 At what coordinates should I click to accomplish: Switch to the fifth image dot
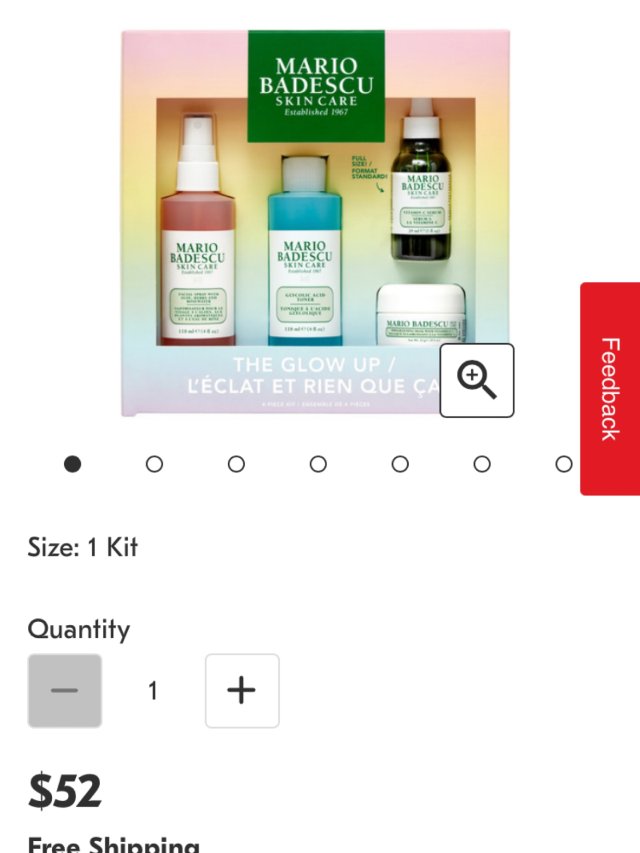point(400,464)
